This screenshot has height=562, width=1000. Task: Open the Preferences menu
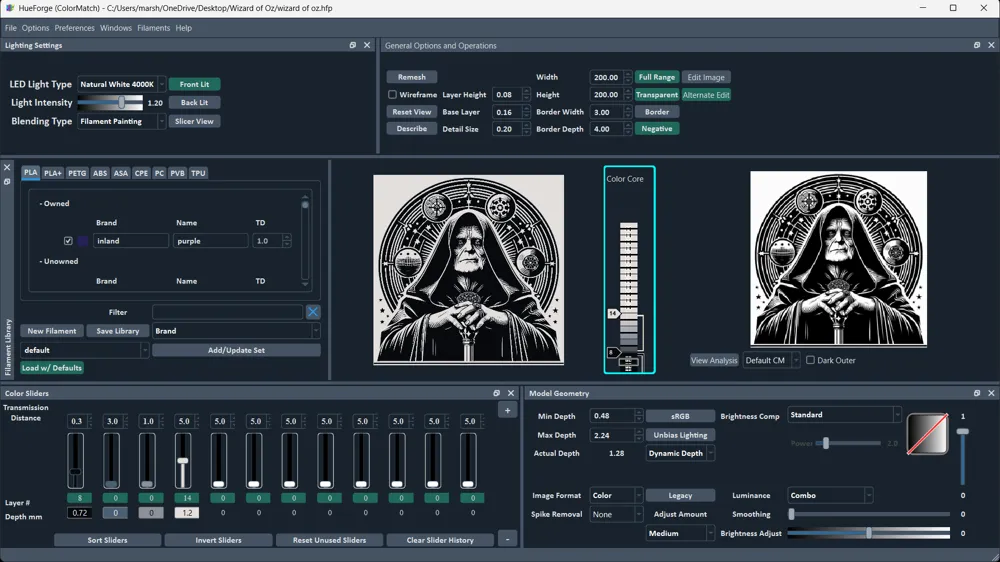[x=74, y=28]
